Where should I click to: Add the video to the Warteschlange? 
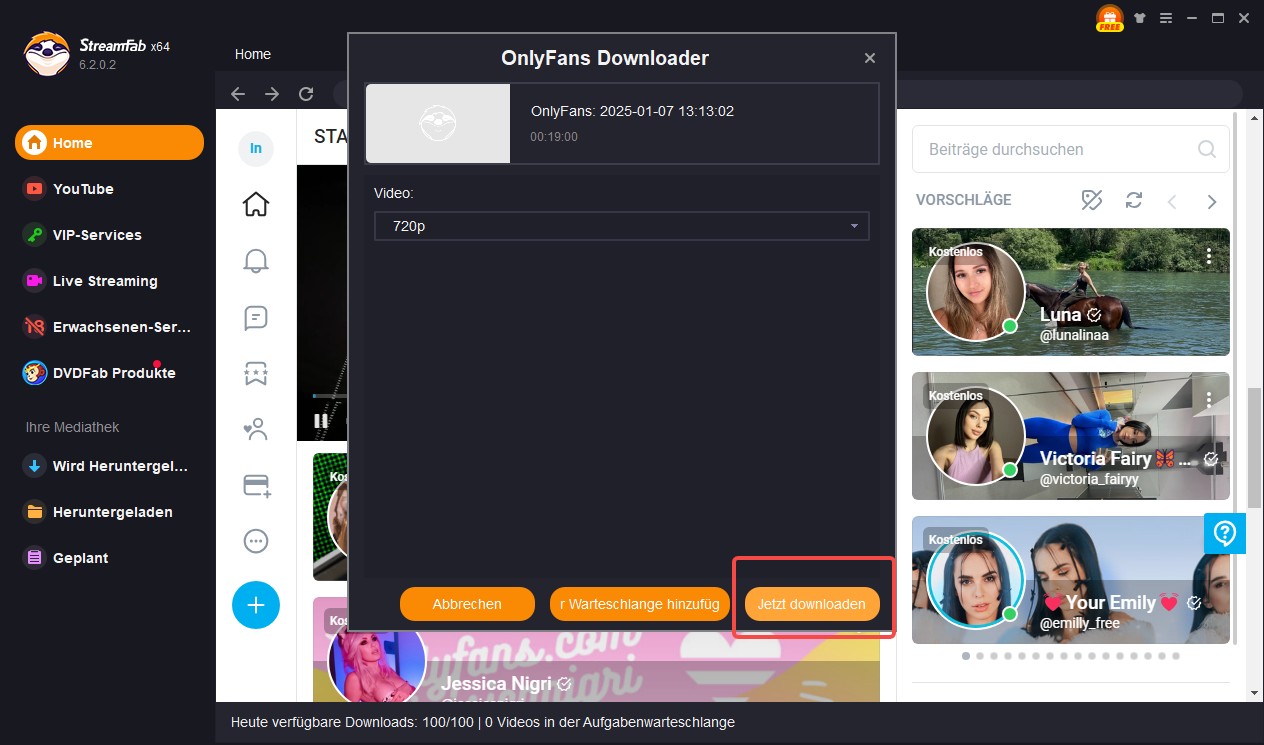click(x=639, y=604)
